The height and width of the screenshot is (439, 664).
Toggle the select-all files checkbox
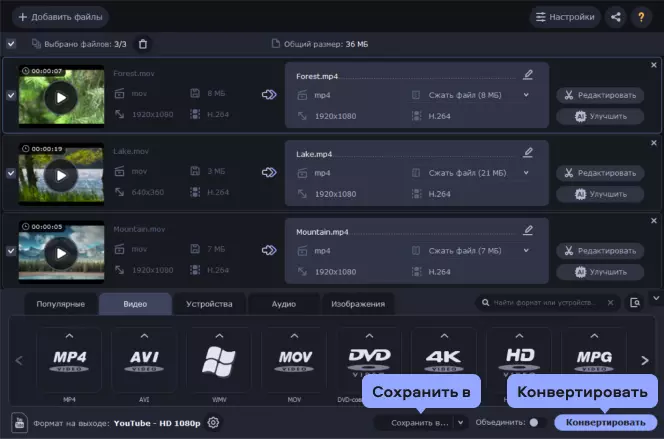coord(11,44)
